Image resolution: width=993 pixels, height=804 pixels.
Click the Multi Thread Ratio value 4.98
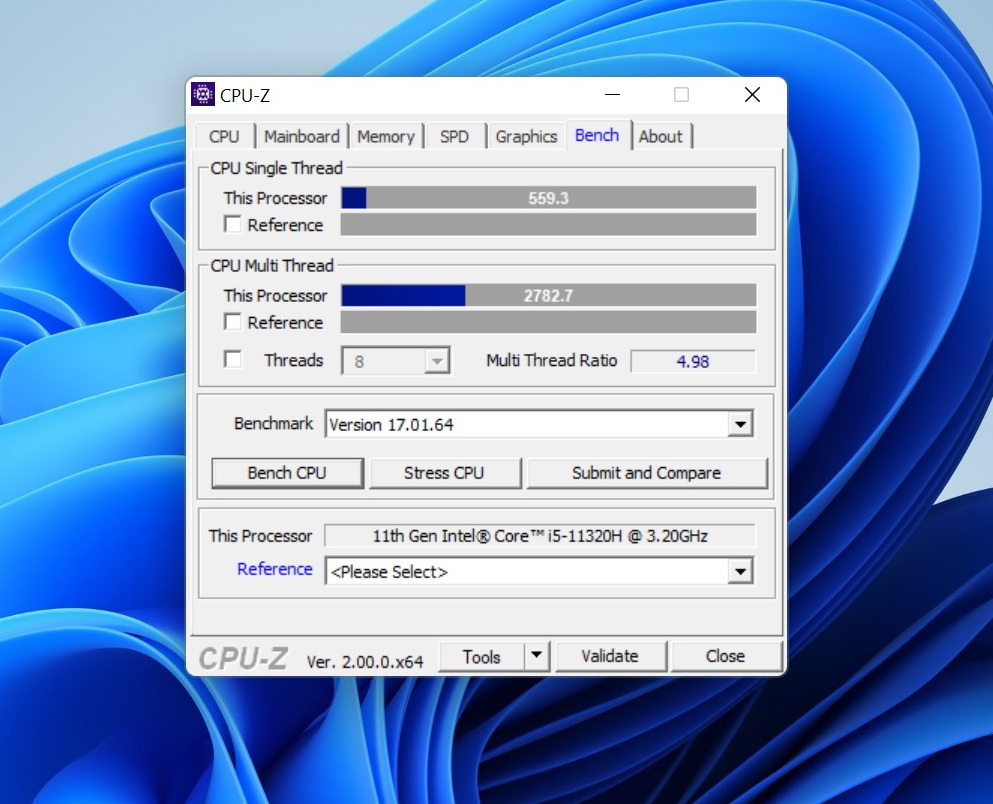point(693,361)
